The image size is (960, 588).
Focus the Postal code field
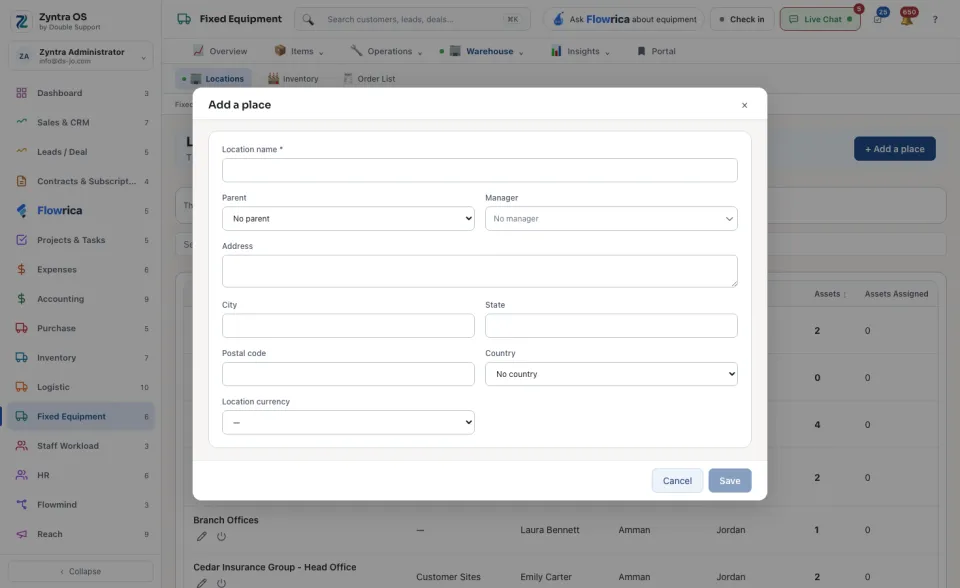348,374
